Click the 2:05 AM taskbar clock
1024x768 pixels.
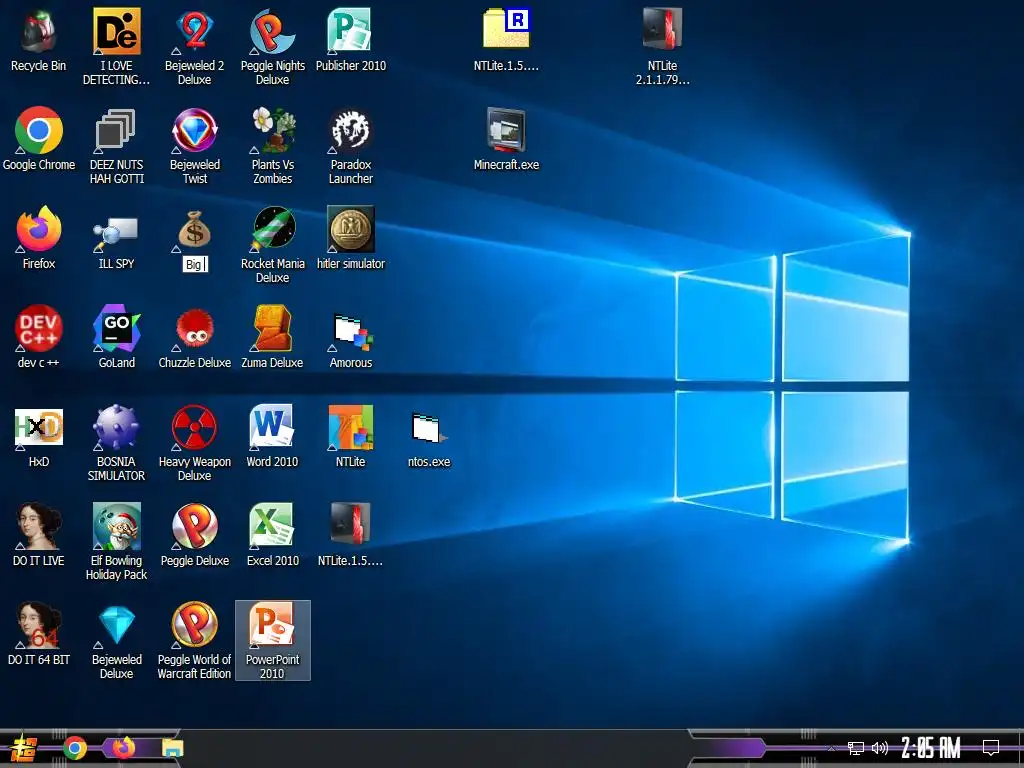[x=930, y=748]
